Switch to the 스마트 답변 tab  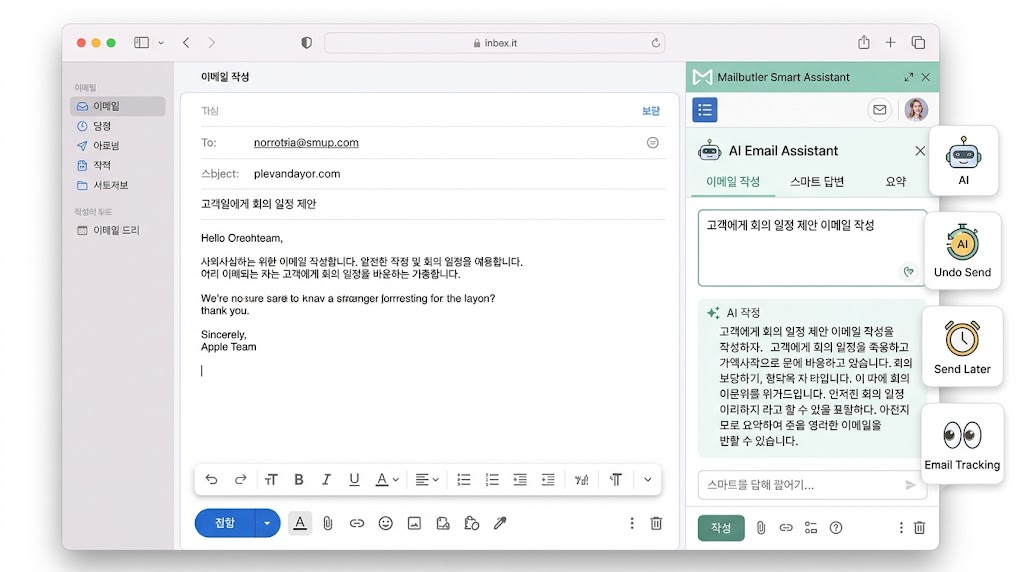click(817, 182)
